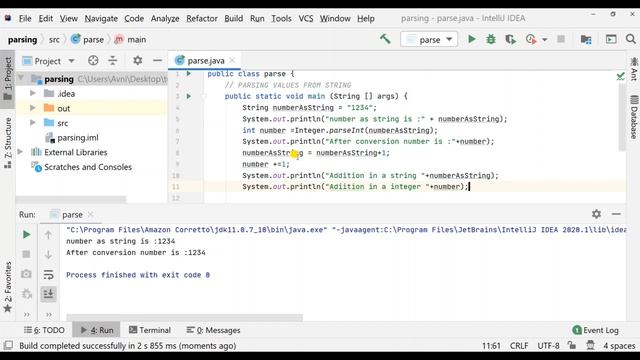Toggle tool window quick access in status bar corner

tap(8, 345)
